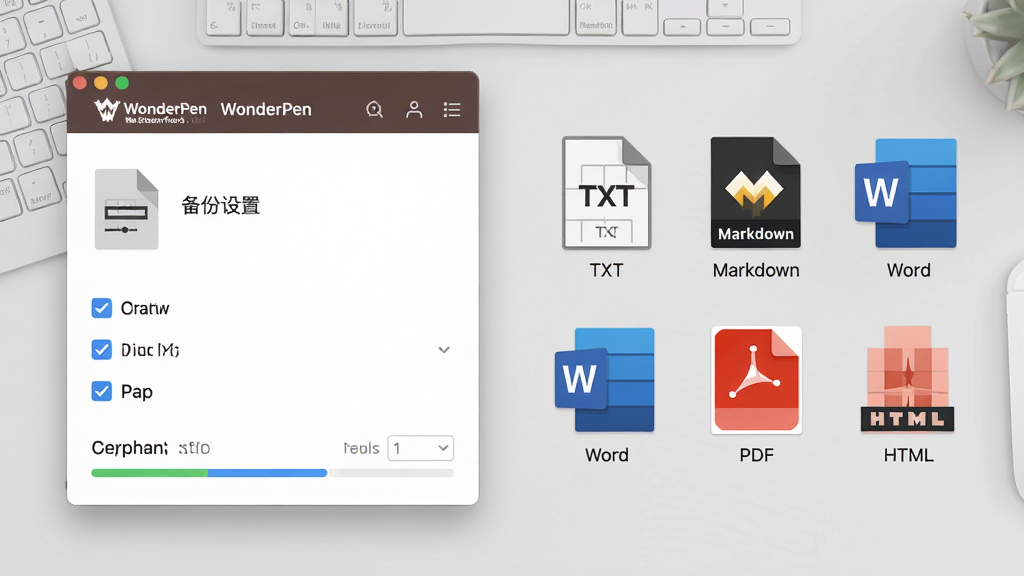Close the WonderPen window with red button

click(80, 83)
